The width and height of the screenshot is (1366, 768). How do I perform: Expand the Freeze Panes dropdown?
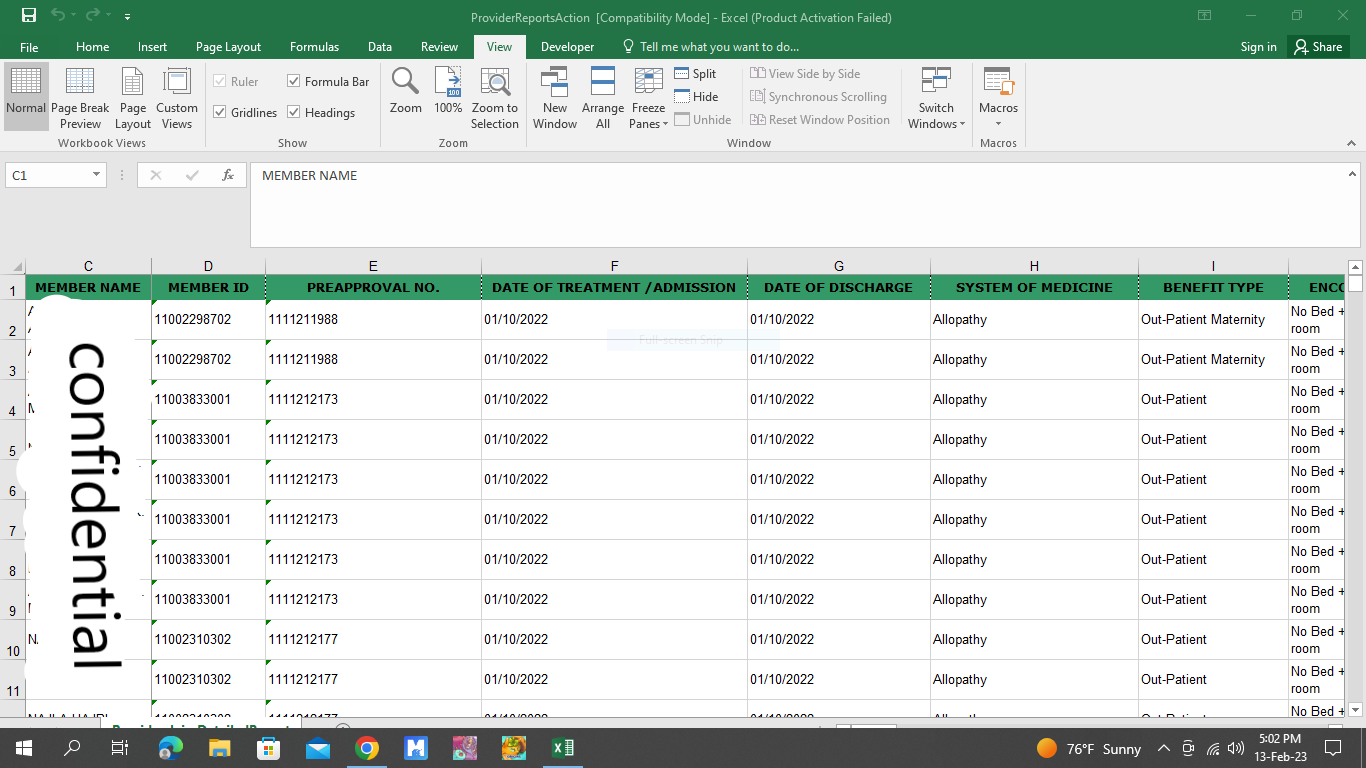click(x=648, y=98)
